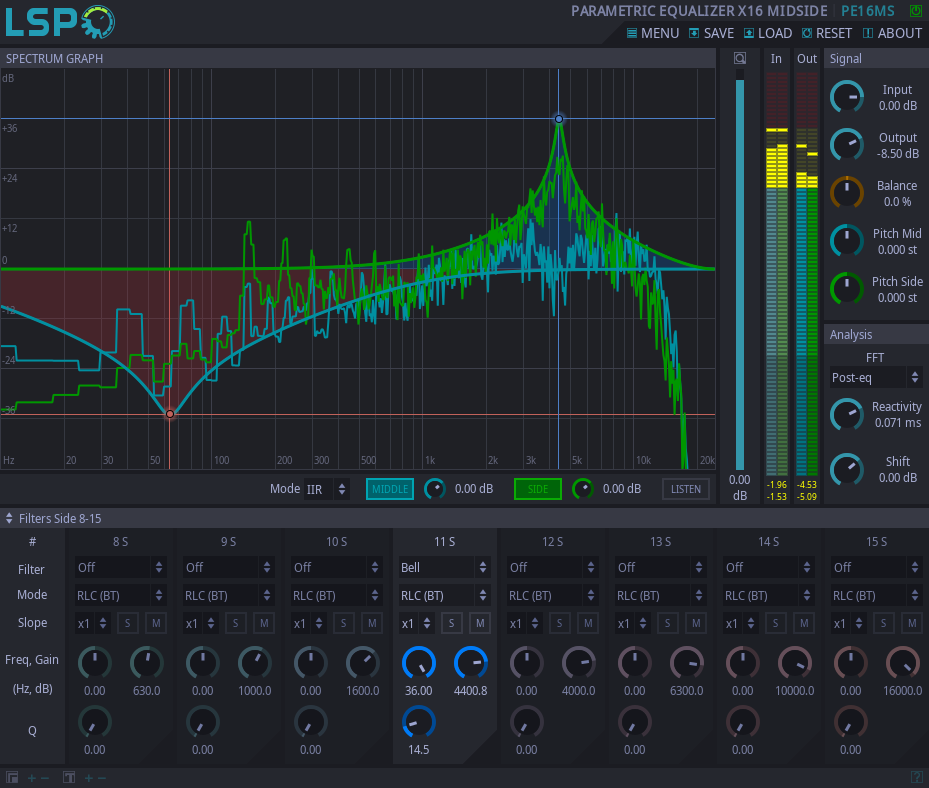Click SAVE in the top menu
Screen dimensions: 929x788
point(712,33)
